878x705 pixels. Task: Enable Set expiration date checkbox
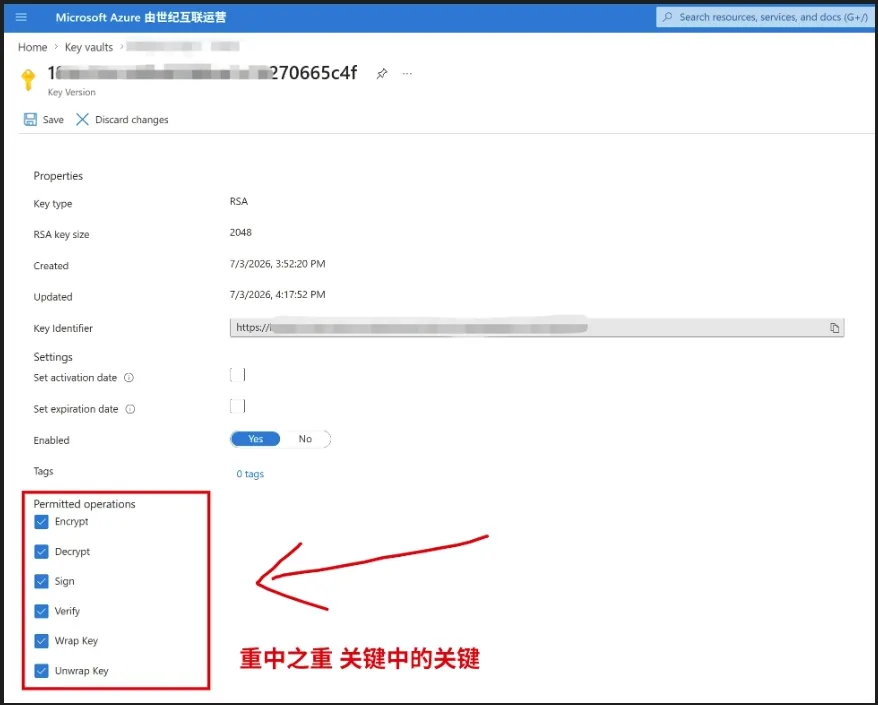237,406
